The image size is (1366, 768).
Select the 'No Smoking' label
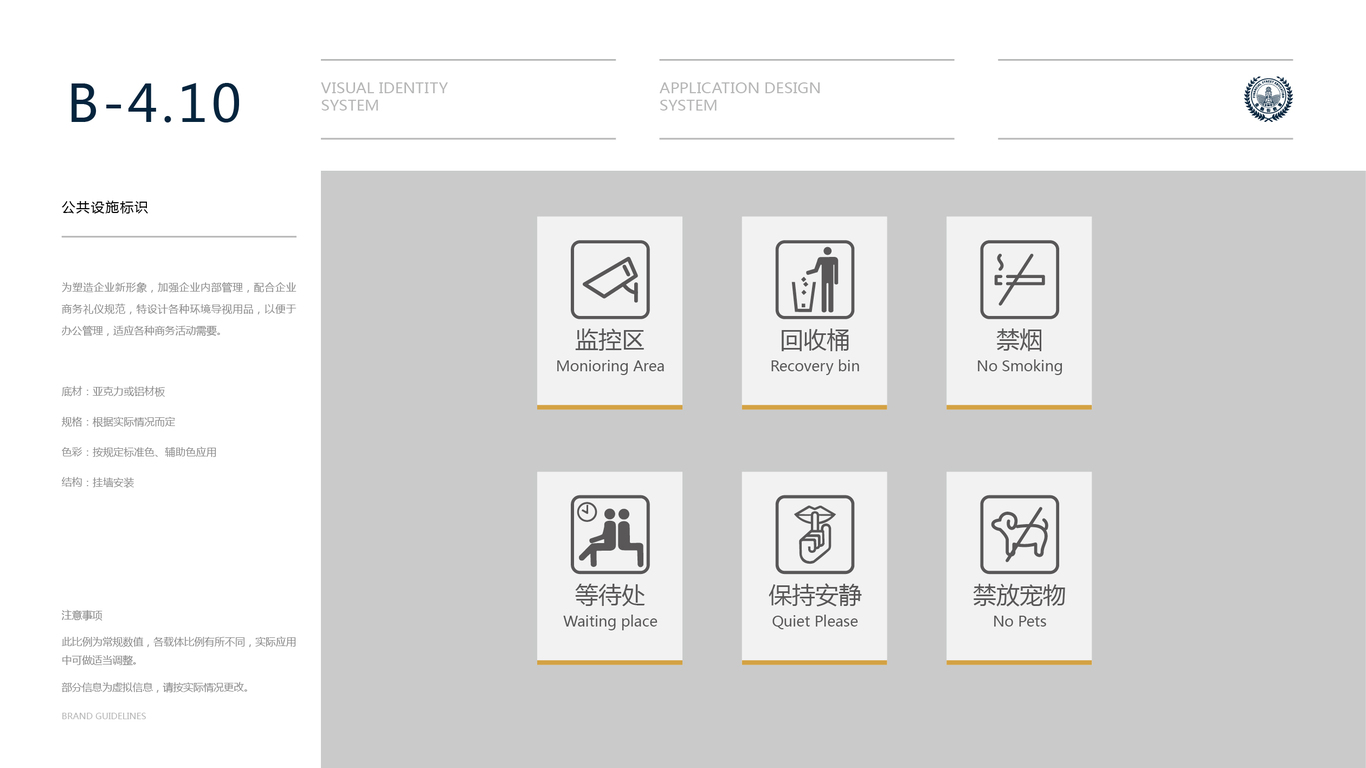pos(1019,366)
